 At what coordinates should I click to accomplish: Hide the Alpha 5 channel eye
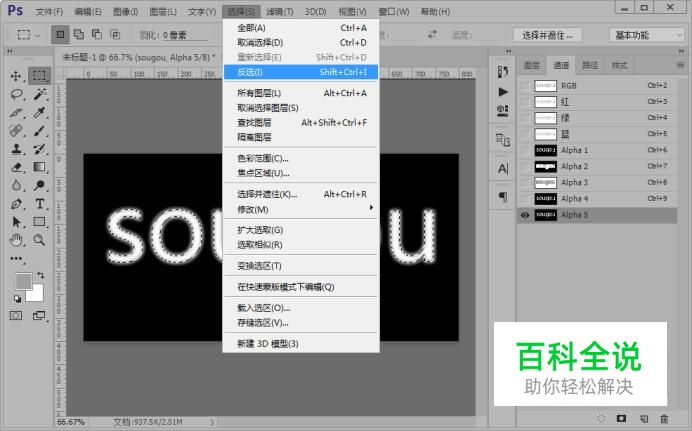click(525, 215)
